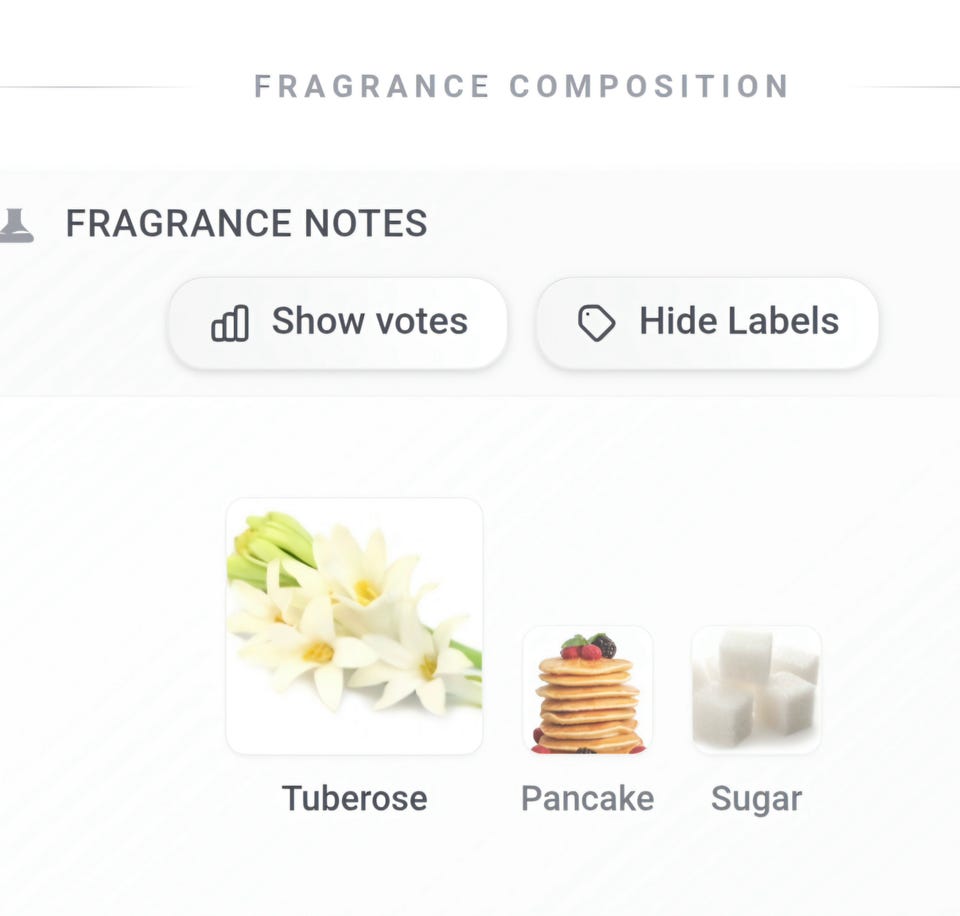Click the Pancake label
This screenshot has height=916, width=960.
[x=588, y=798]
